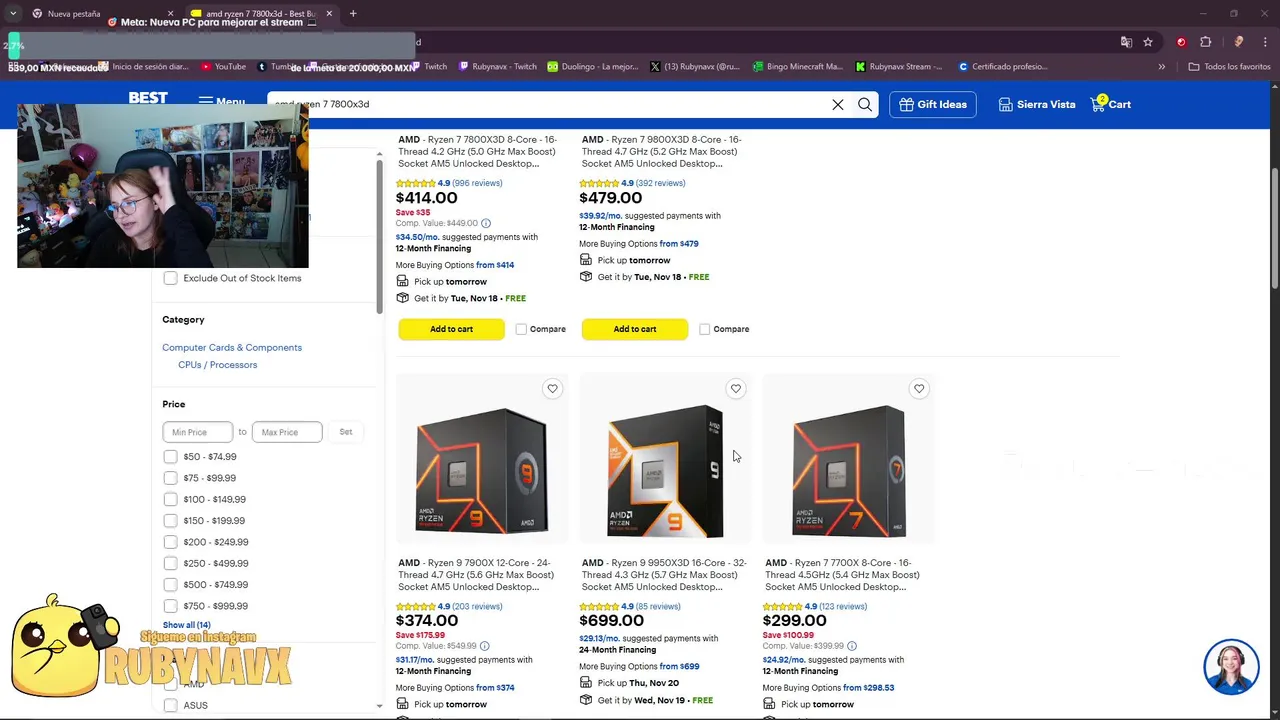Tick Compare for the Ryzen 7 9800X3D
The image size is (1280, 720).
click(x=705, y=329)
